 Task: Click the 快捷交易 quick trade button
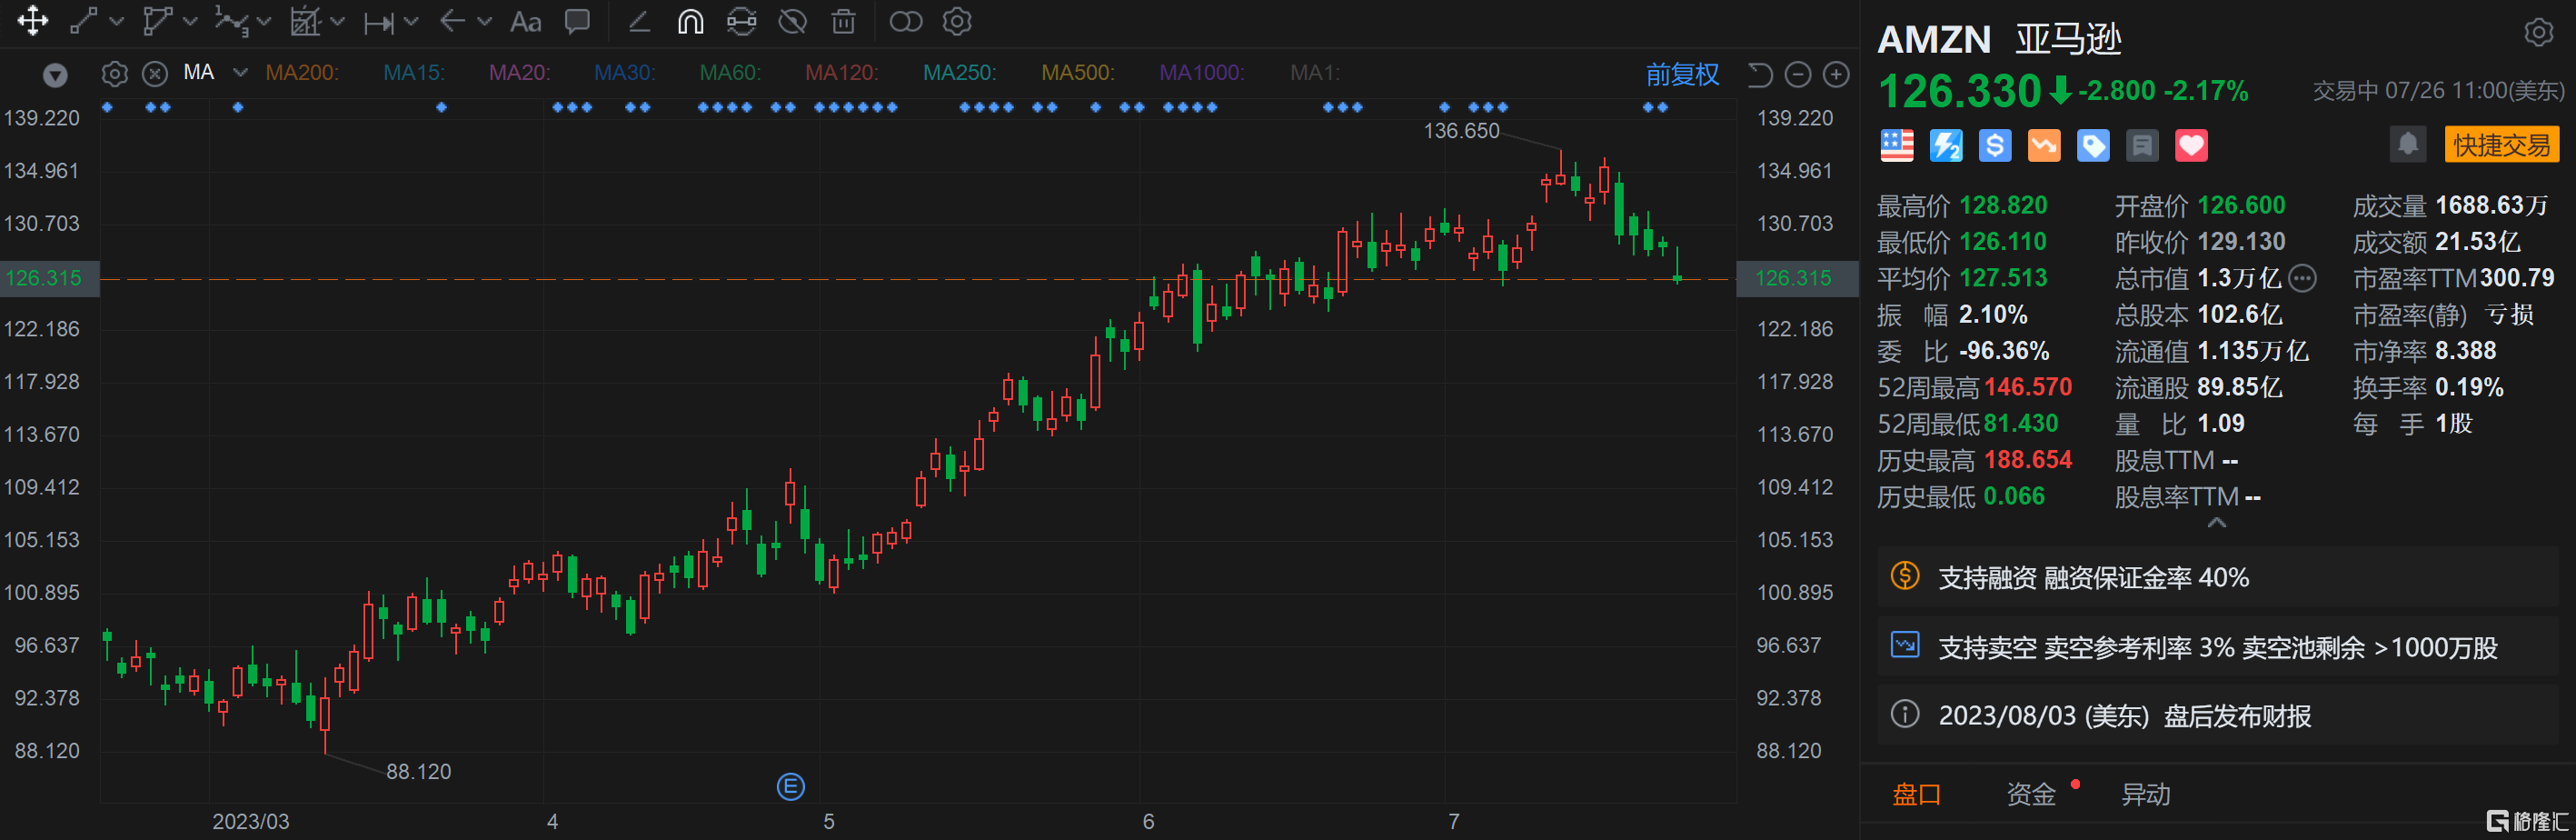click(x=2502, y=145)
